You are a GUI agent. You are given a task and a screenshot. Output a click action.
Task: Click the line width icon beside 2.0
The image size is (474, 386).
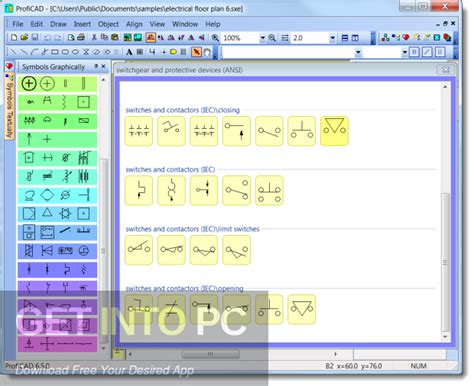(x=284, y=38)
